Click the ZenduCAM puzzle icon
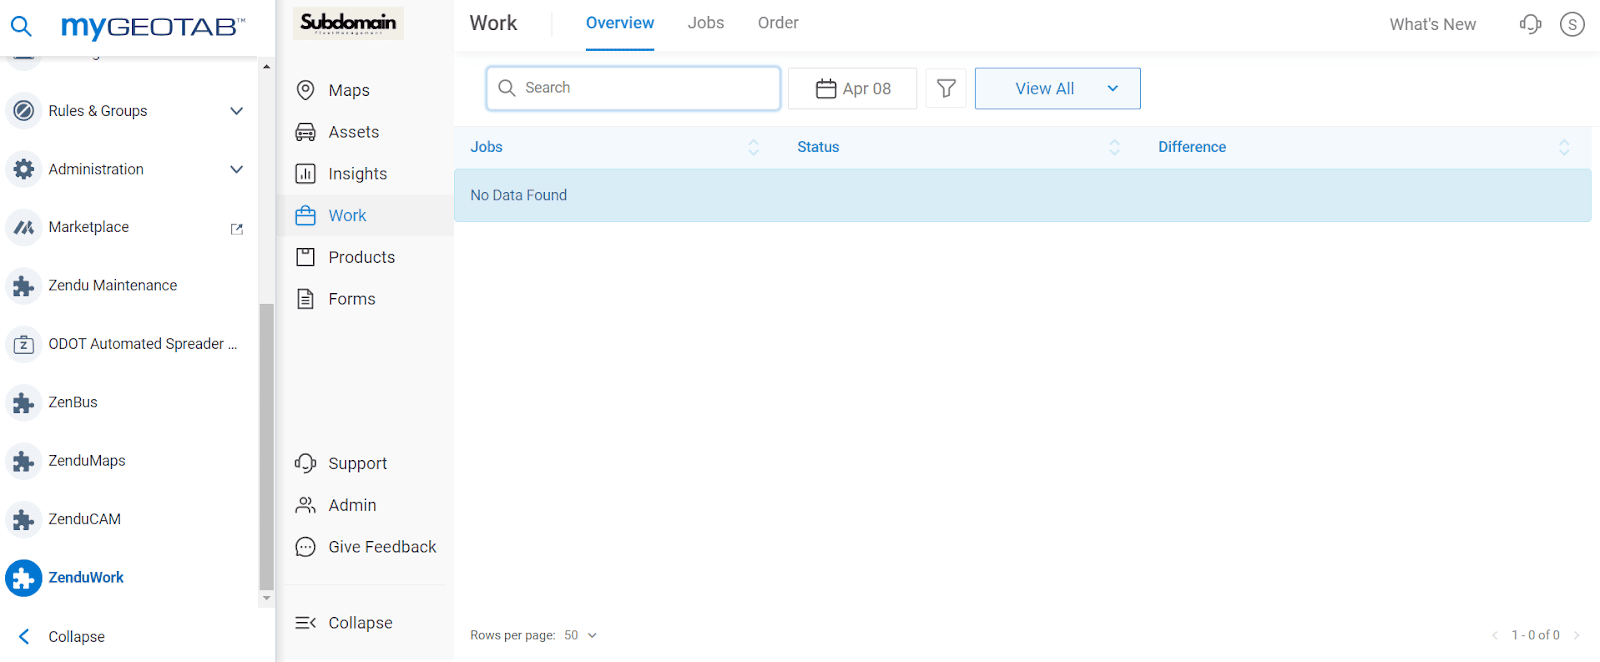This screenshot has height=662, width=1600. point(24,520)
